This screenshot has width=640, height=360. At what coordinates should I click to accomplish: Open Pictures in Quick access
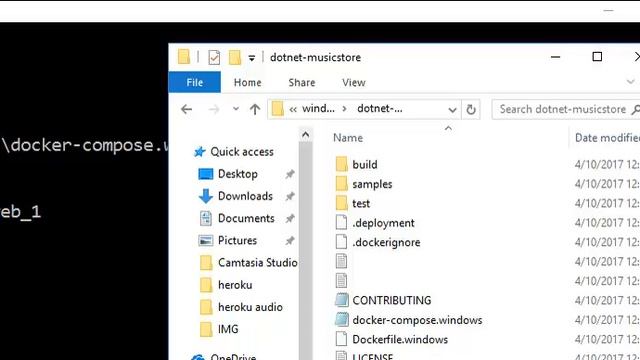(x=237, y=240)
